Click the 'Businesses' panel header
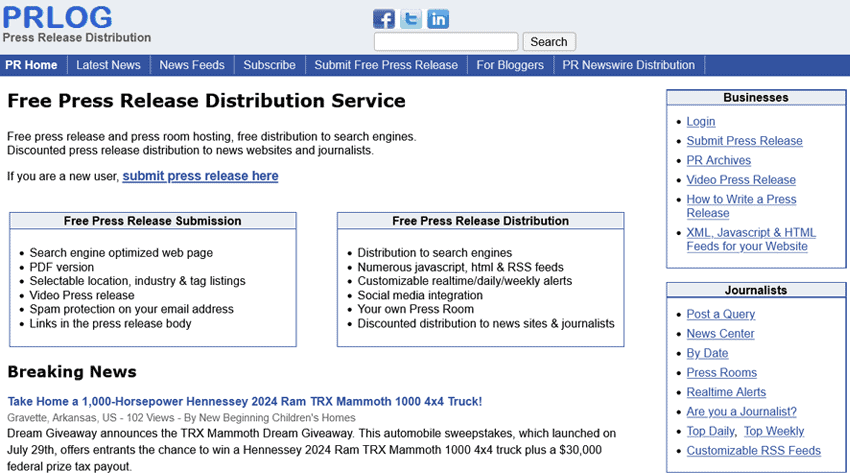Viewport: 850px width, 476px height. coord(756,98)
